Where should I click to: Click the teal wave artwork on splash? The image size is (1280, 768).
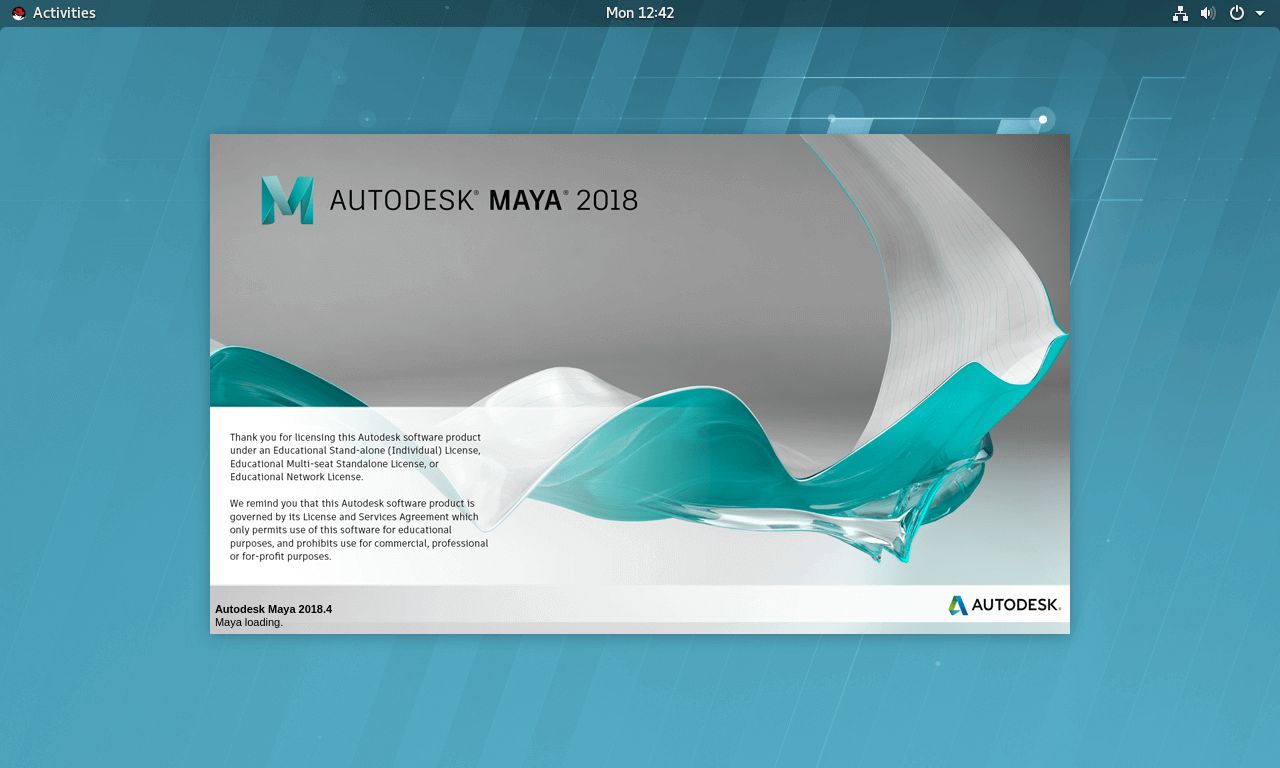(x=700, y=440)
